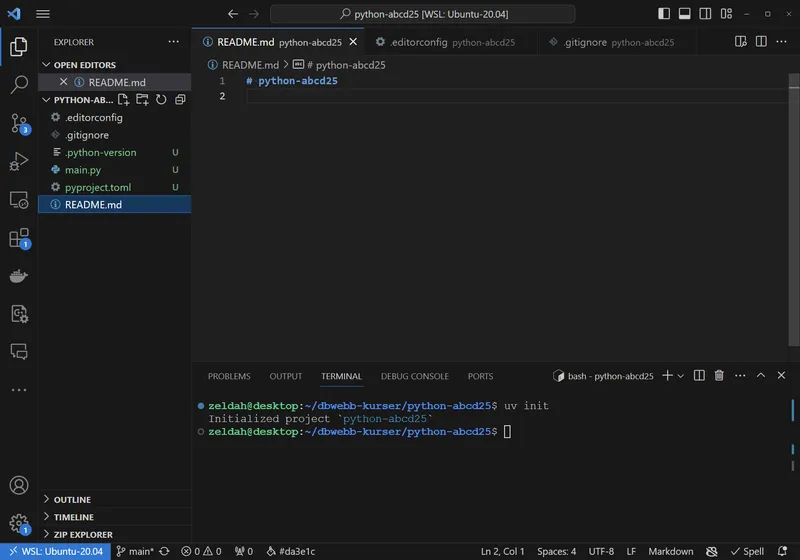800x560 pixels.
Task: Go back in navigation history
Action: pos(233,14)
